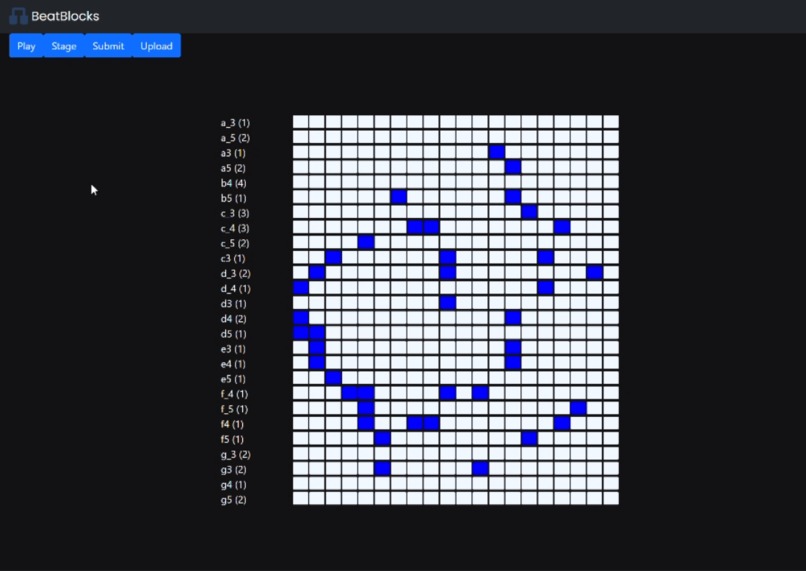Viewport: 806px width, 571px height.
Task: Click the f4 (1) note label
Action: tap(232, 425)
